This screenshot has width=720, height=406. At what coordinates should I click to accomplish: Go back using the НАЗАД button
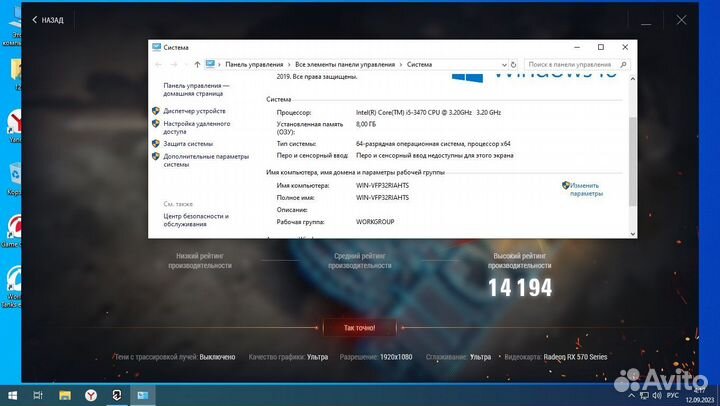pos(48,20)
